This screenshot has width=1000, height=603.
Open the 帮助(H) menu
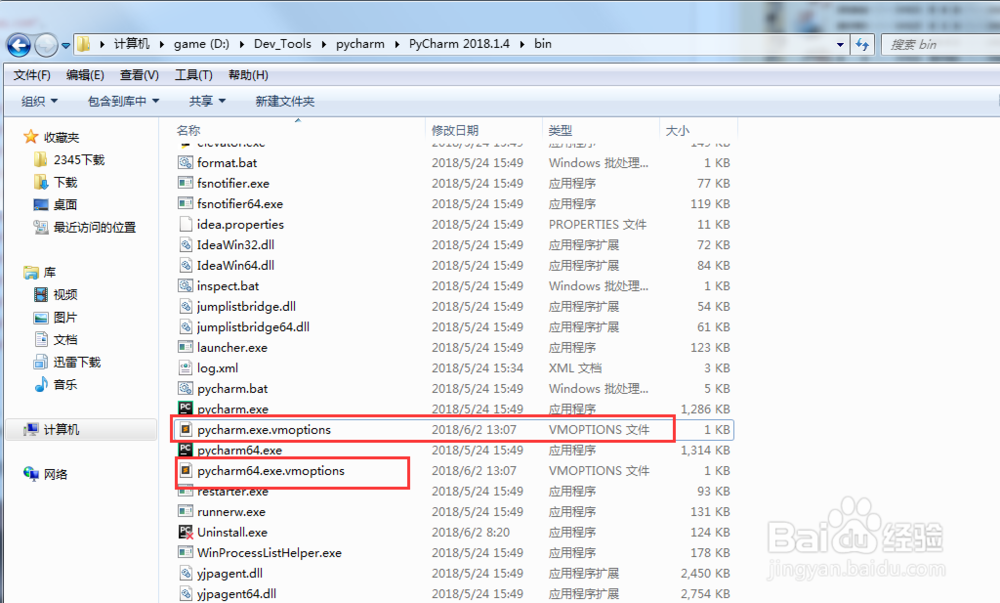click(248, 75)
